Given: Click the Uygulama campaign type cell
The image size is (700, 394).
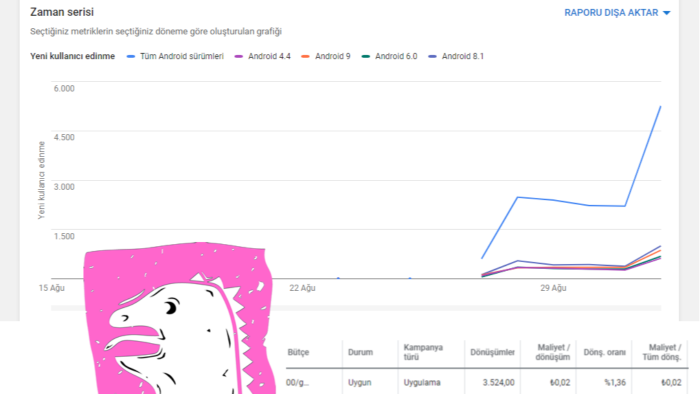Looking at the screenshot, I should pyautogui.click(x=422, y=383).
